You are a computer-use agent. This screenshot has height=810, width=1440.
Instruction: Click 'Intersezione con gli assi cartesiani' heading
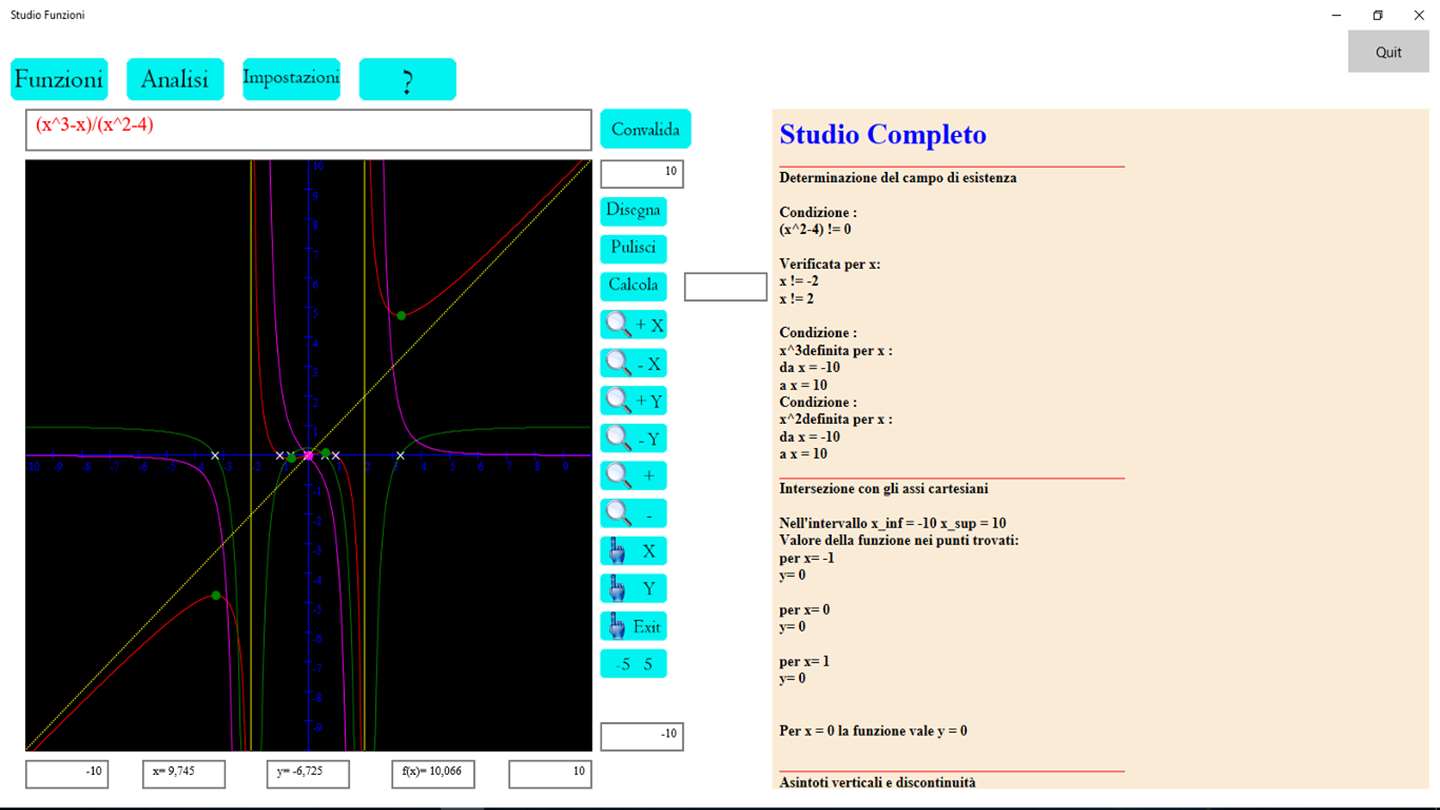(x=884, y=489)
